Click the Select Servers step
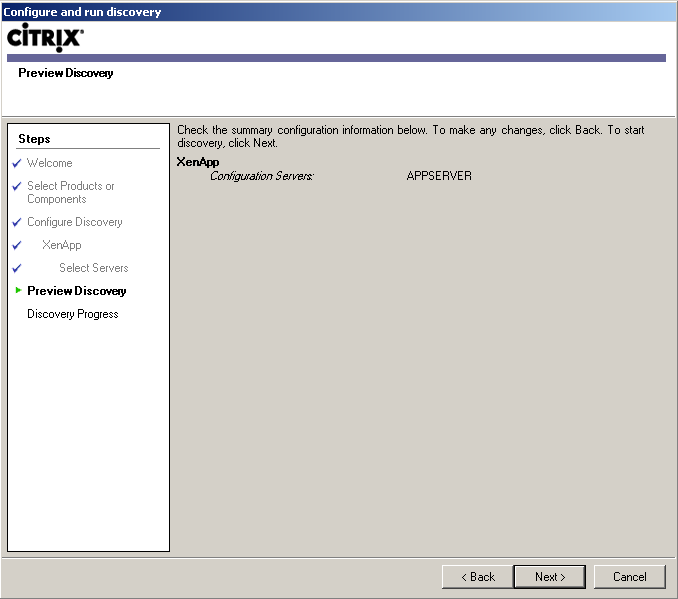The width and height of the screenshot is (678, 599). [94, 268]
